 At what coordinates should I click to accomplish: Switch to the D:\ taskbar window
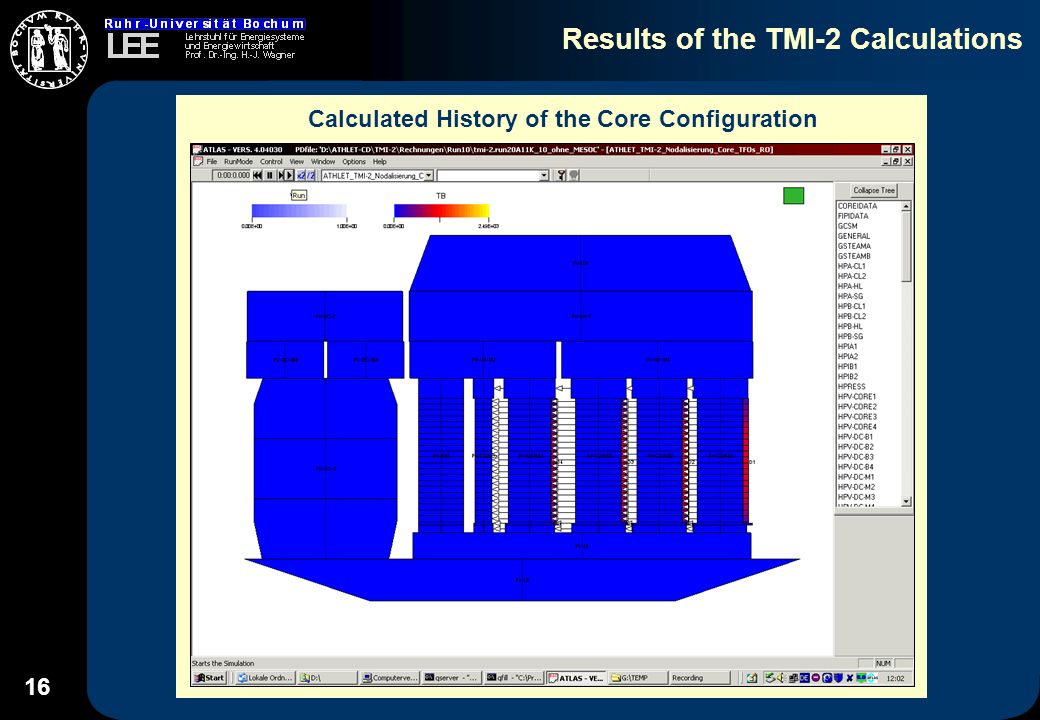tap(326, 678)
